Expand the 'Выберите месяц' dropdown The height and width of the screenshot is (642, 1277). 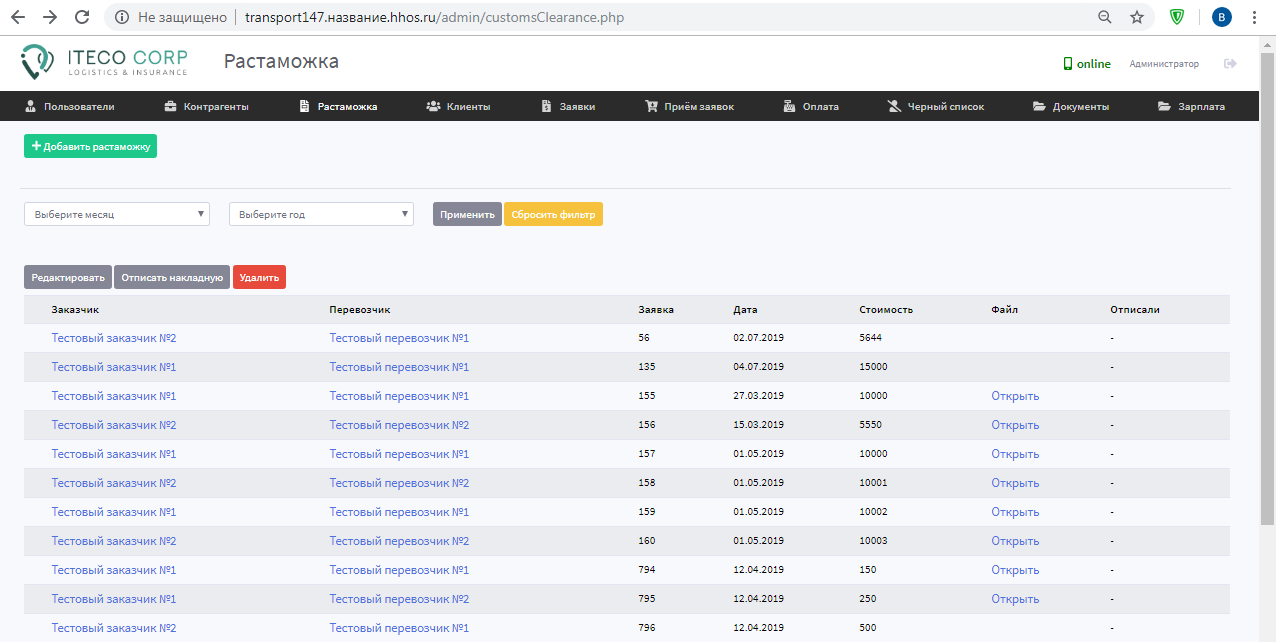[x=117, y=214]
